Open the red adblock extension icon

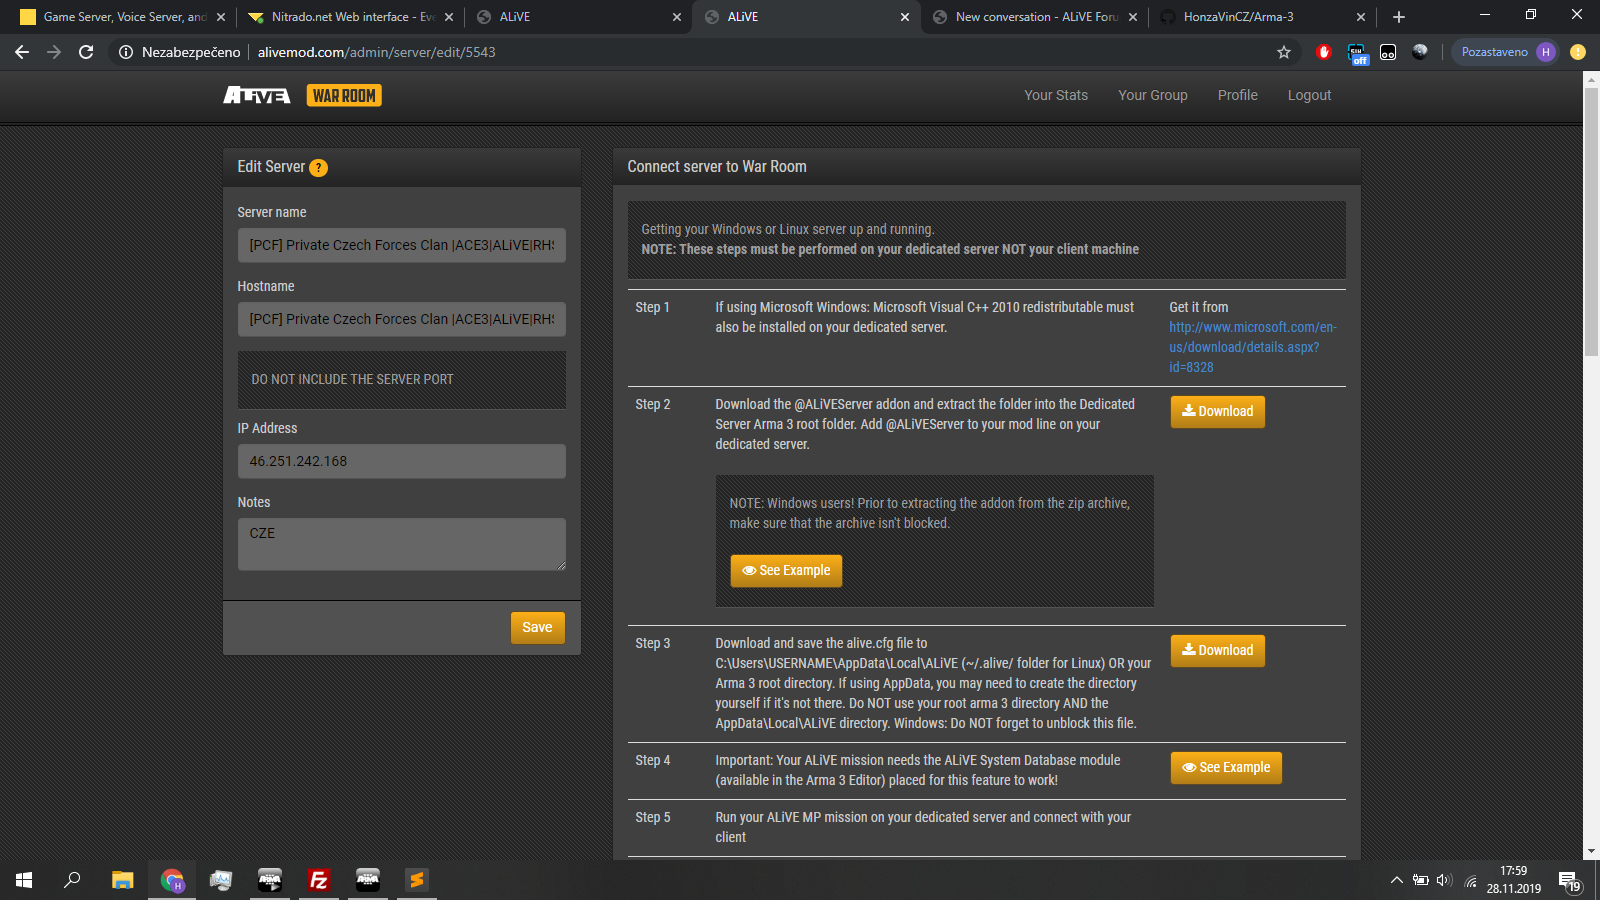pos(1324,52)
